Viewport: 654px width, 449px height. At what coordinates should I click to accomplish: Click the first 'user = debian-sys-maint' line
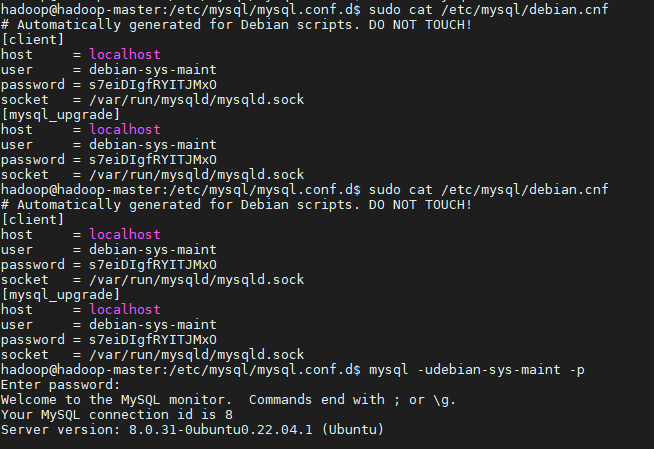(108, 70)
